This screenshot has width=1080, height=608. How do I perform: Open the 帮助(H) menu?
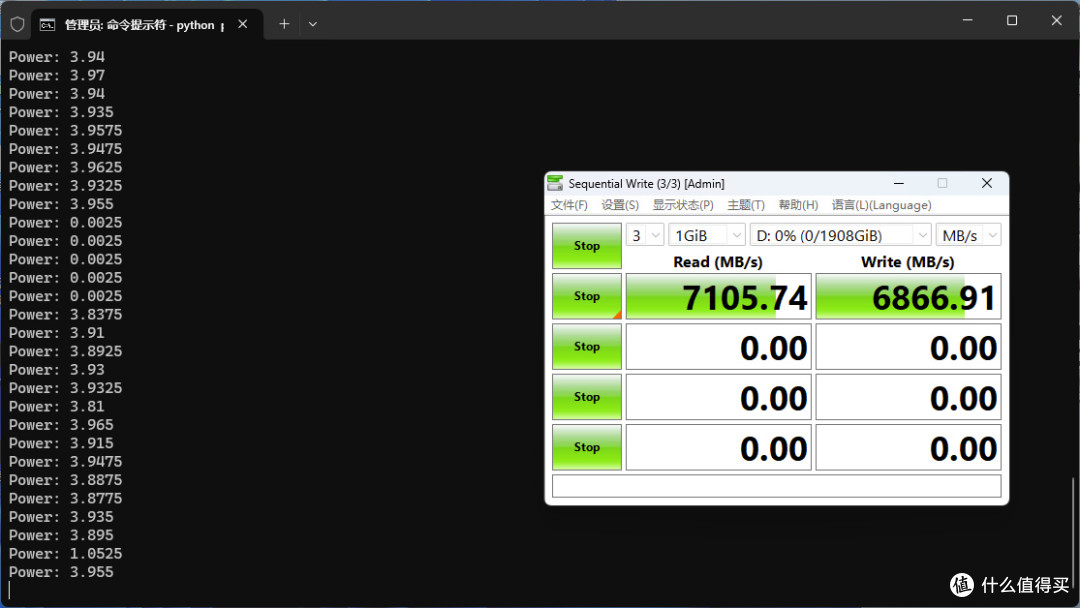pyautogui.click(x=798, y=205)
